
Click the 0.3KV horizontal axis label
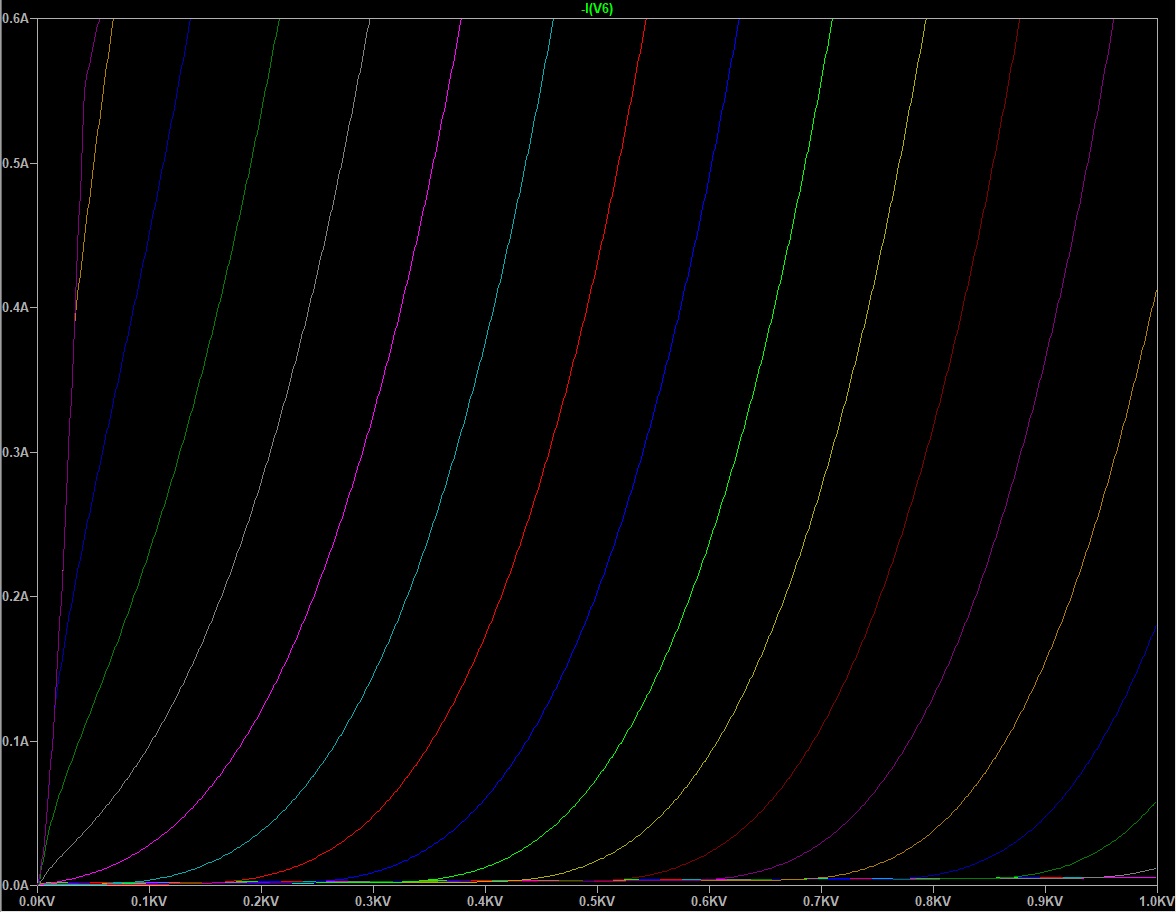[373, 901]
